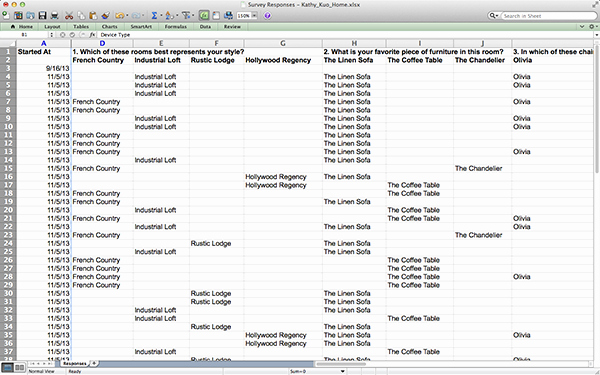This screenshot has height=375, width=600.
Task: Open the SmartArt ribbon tab
Action: coord(141,27)
